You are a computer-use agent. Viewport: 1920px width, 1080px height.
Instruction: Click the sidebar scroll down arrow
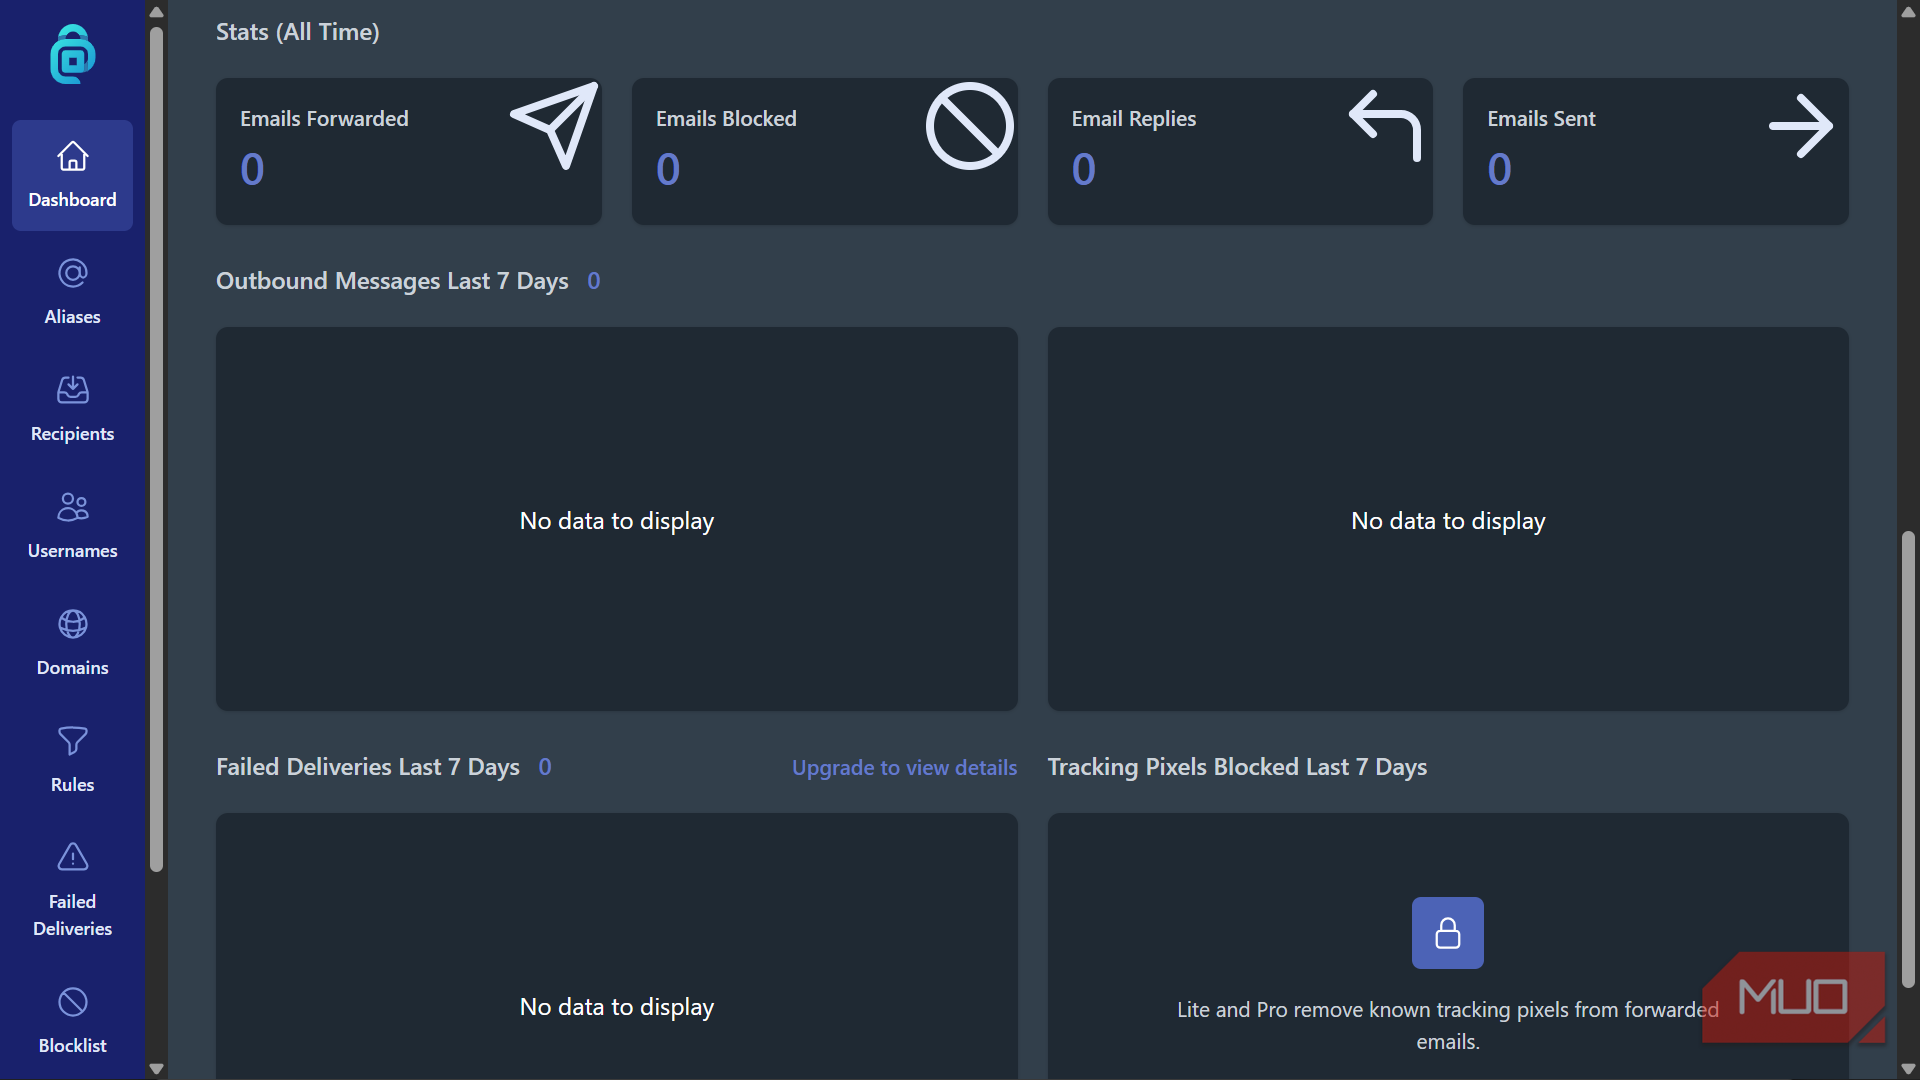156,1068
